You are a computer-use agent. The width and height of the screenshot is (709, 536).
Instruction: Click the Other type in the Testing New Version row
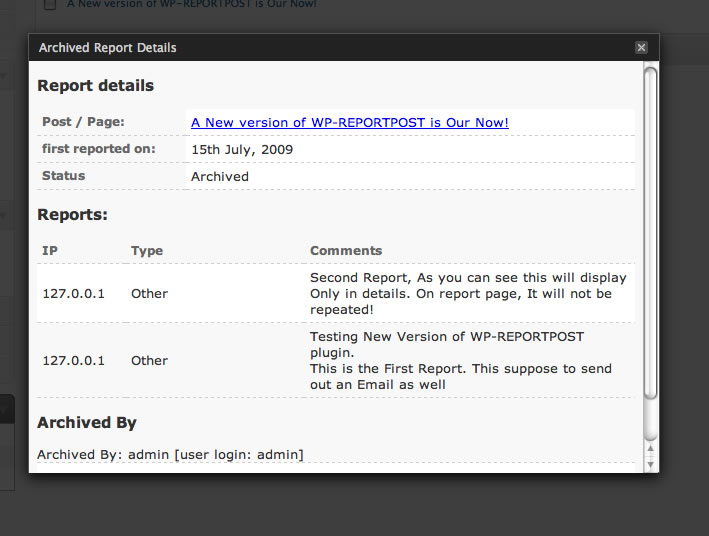pos(149,361)
